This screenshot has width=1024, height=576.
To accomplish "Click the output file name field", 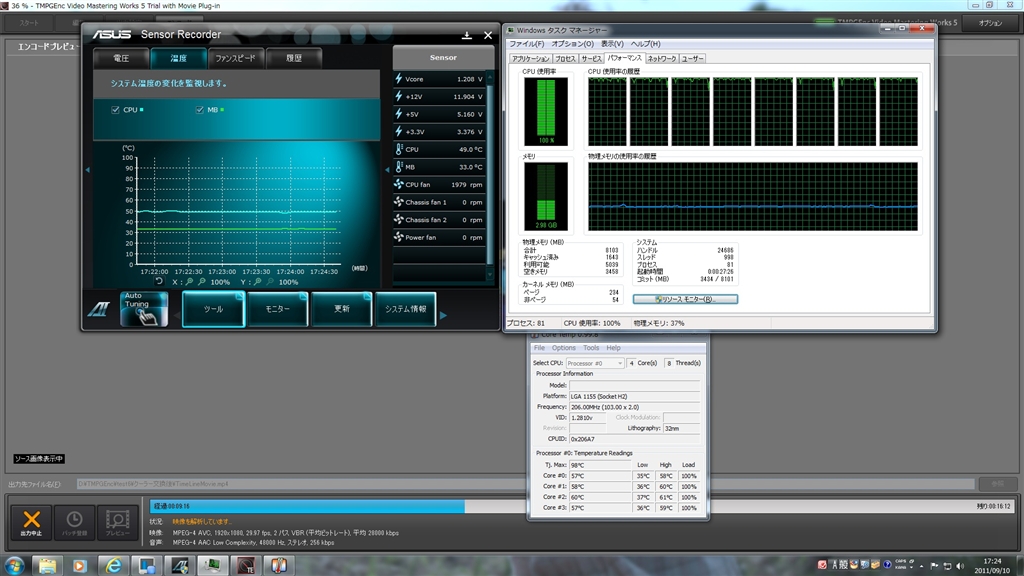I will [526, 484].
